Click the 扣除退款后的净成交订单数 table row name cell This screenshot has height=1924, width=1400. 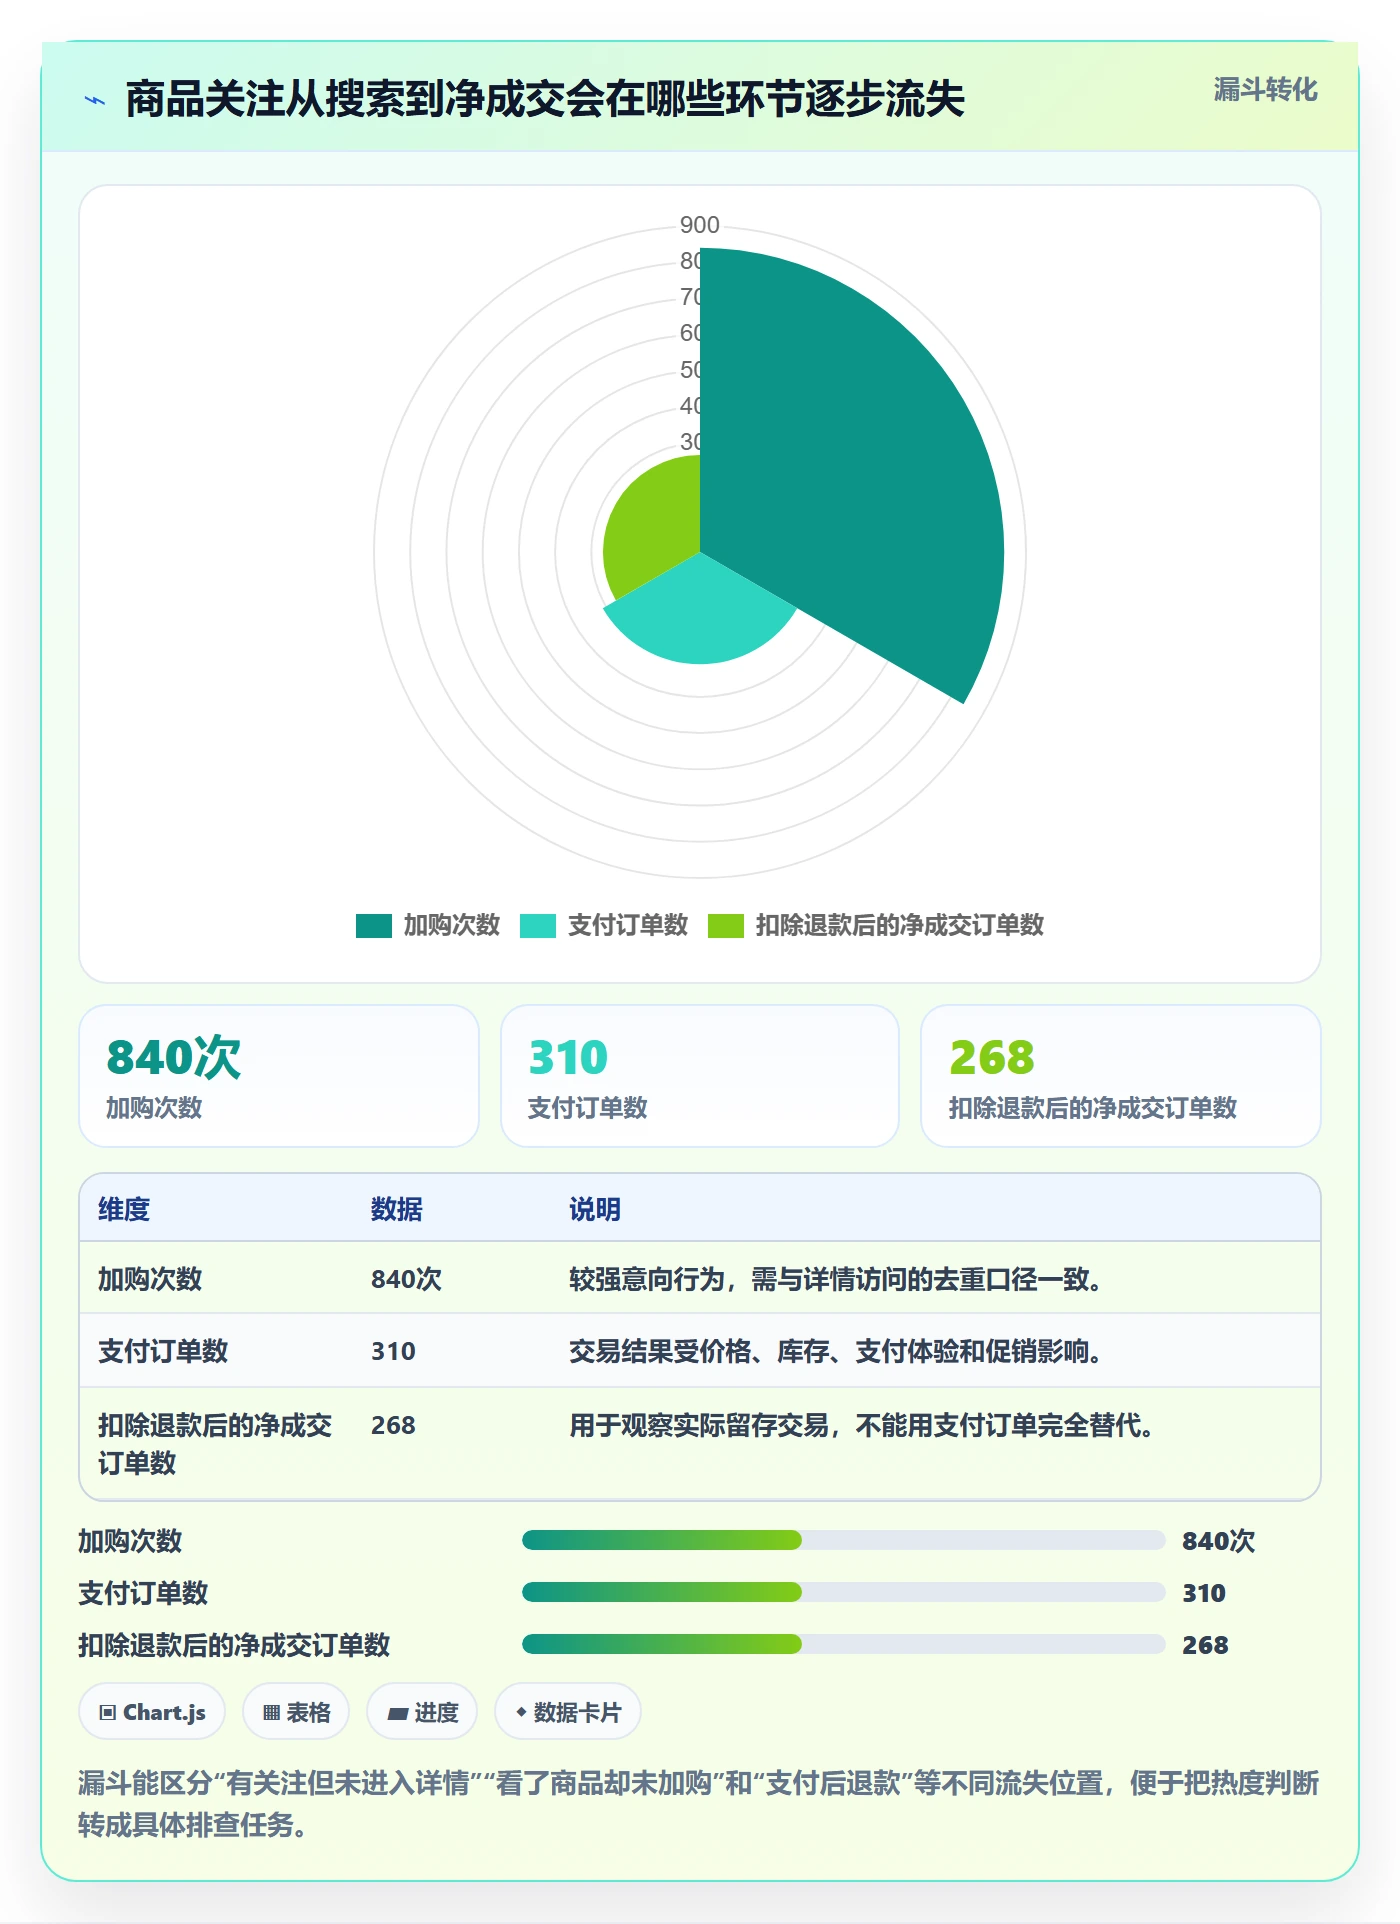click(x=215, y=1444)
